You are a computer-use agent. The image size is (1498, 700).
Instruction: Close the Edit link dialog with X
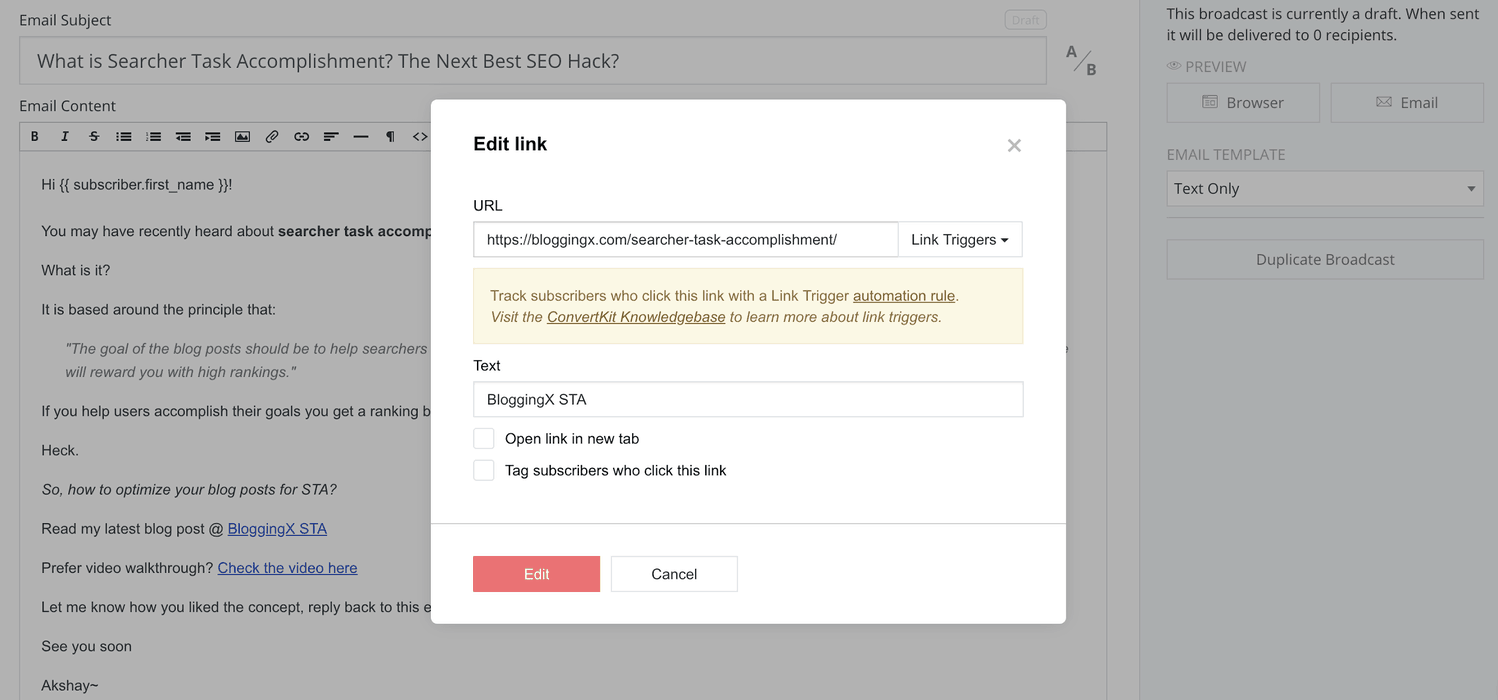(x=1014, y=146)
